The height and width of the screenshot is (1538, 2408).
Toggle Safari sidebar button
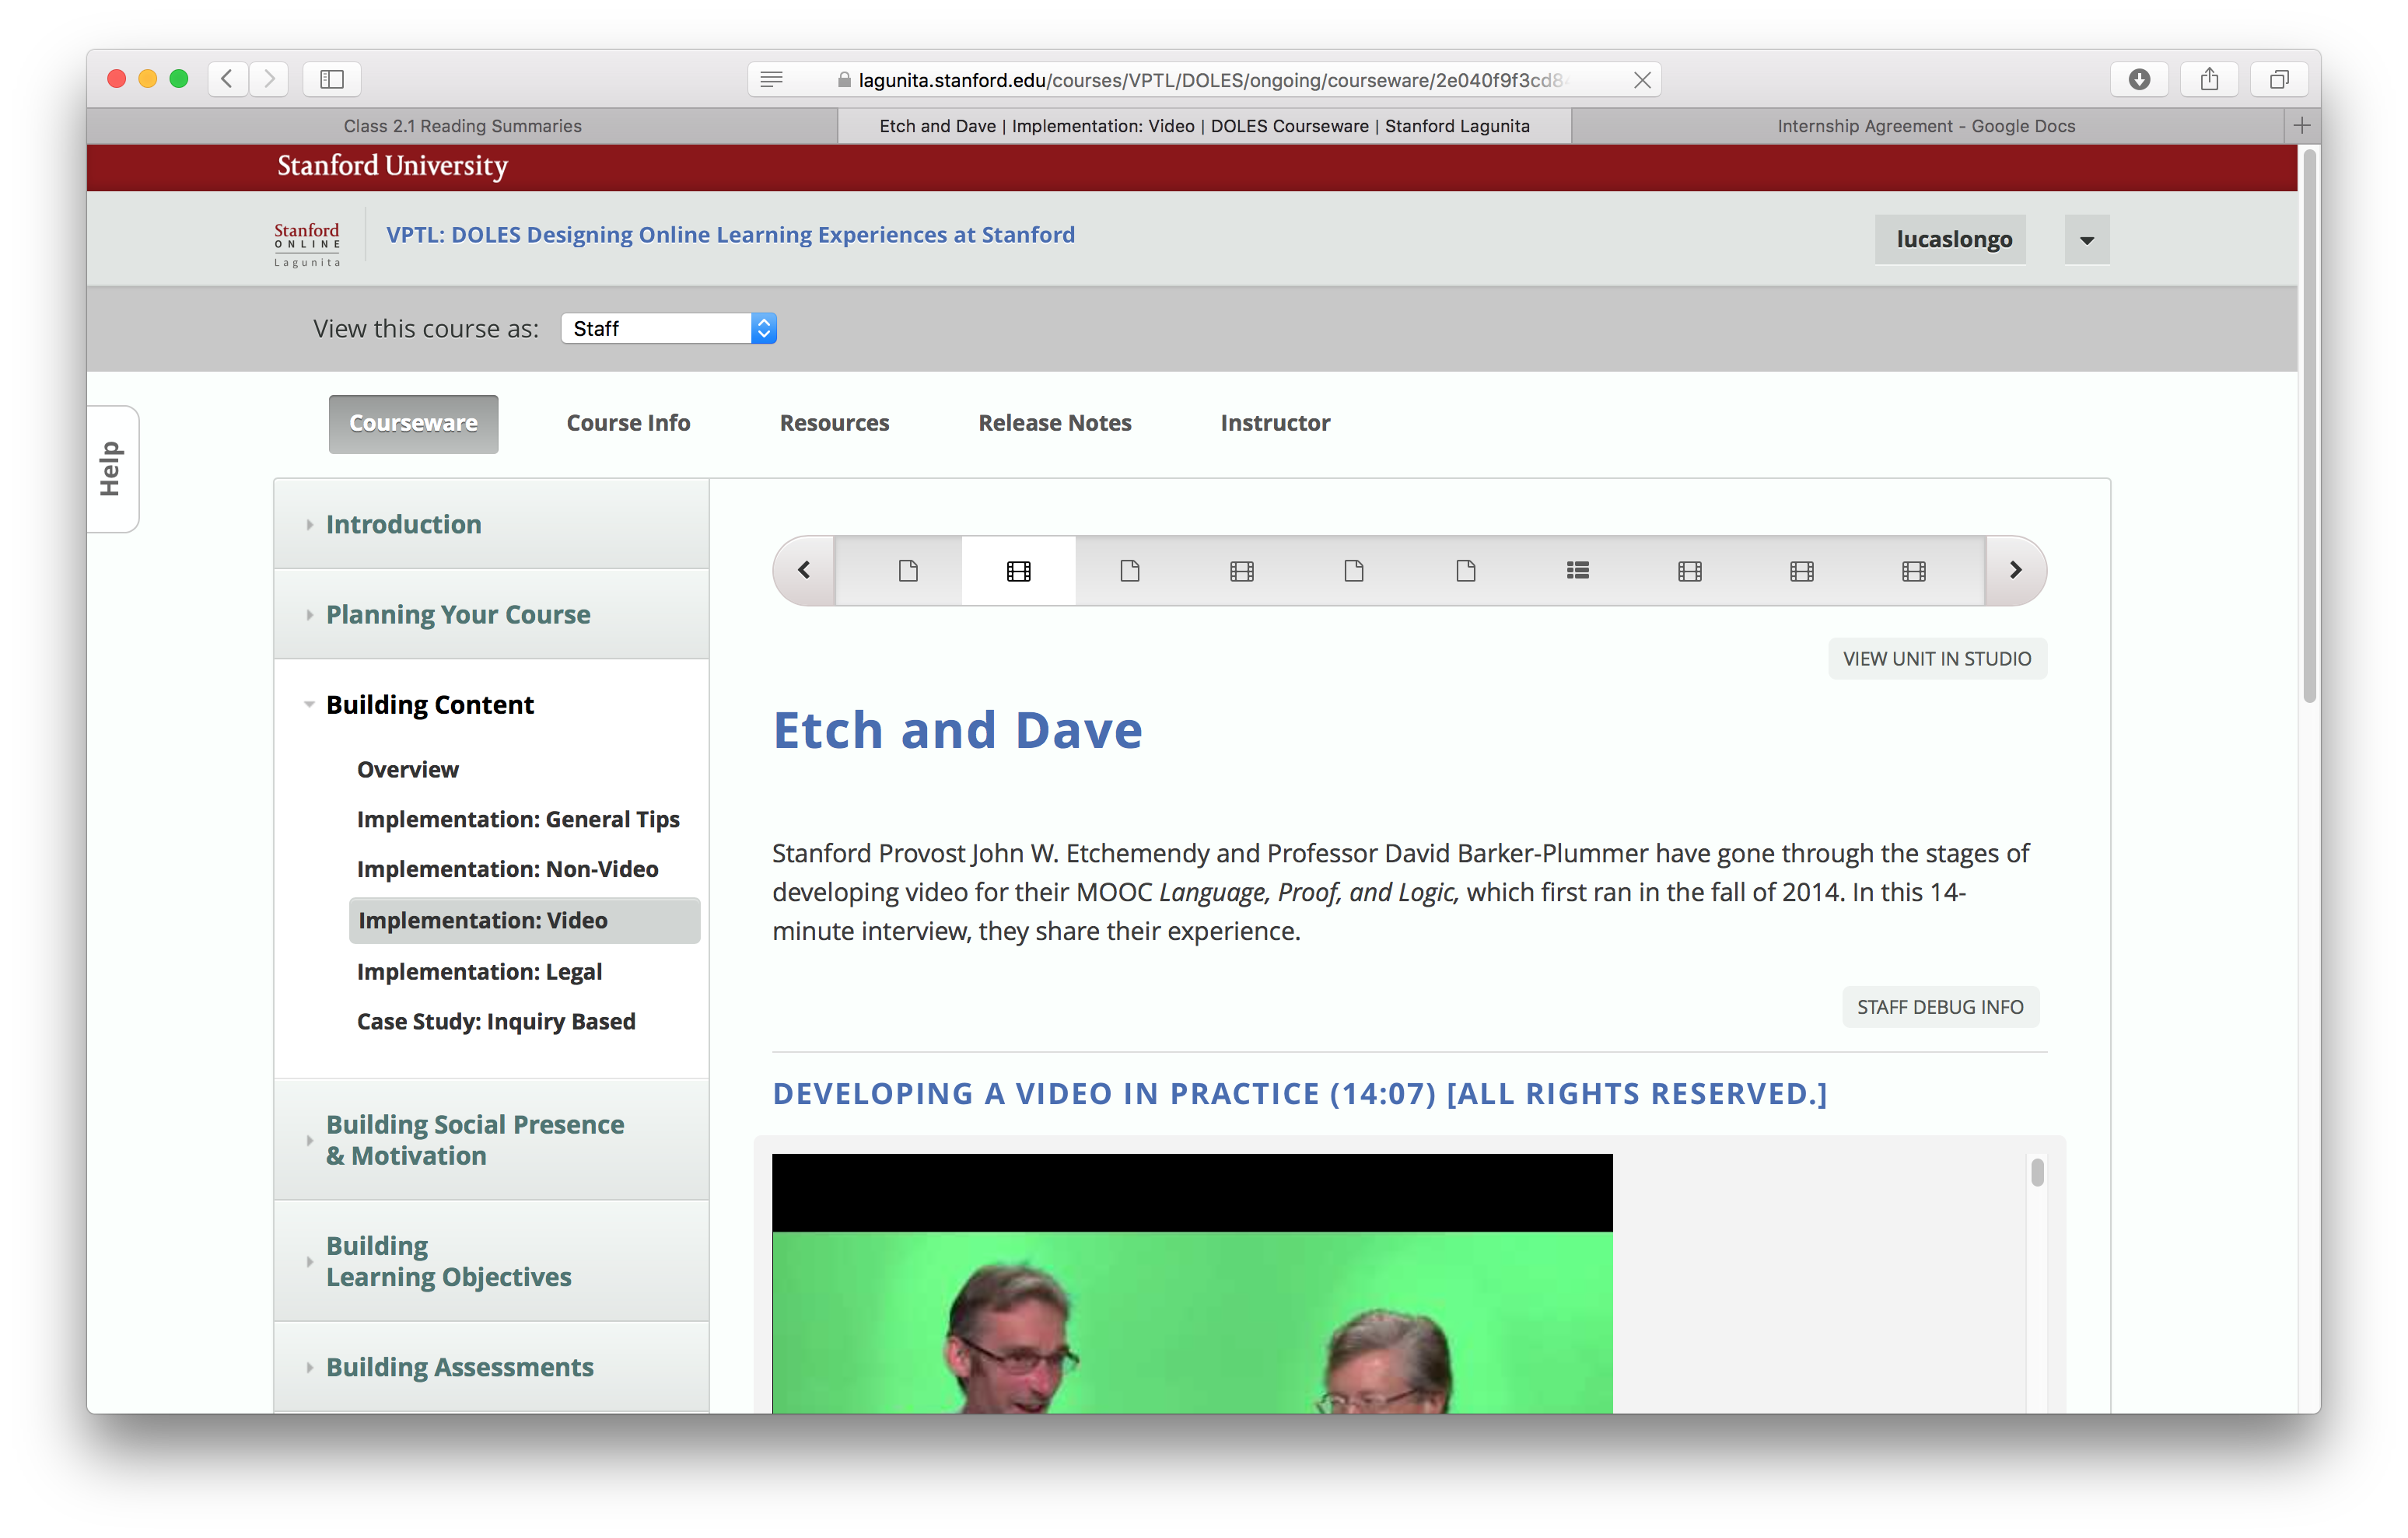[x=332, y=79]
